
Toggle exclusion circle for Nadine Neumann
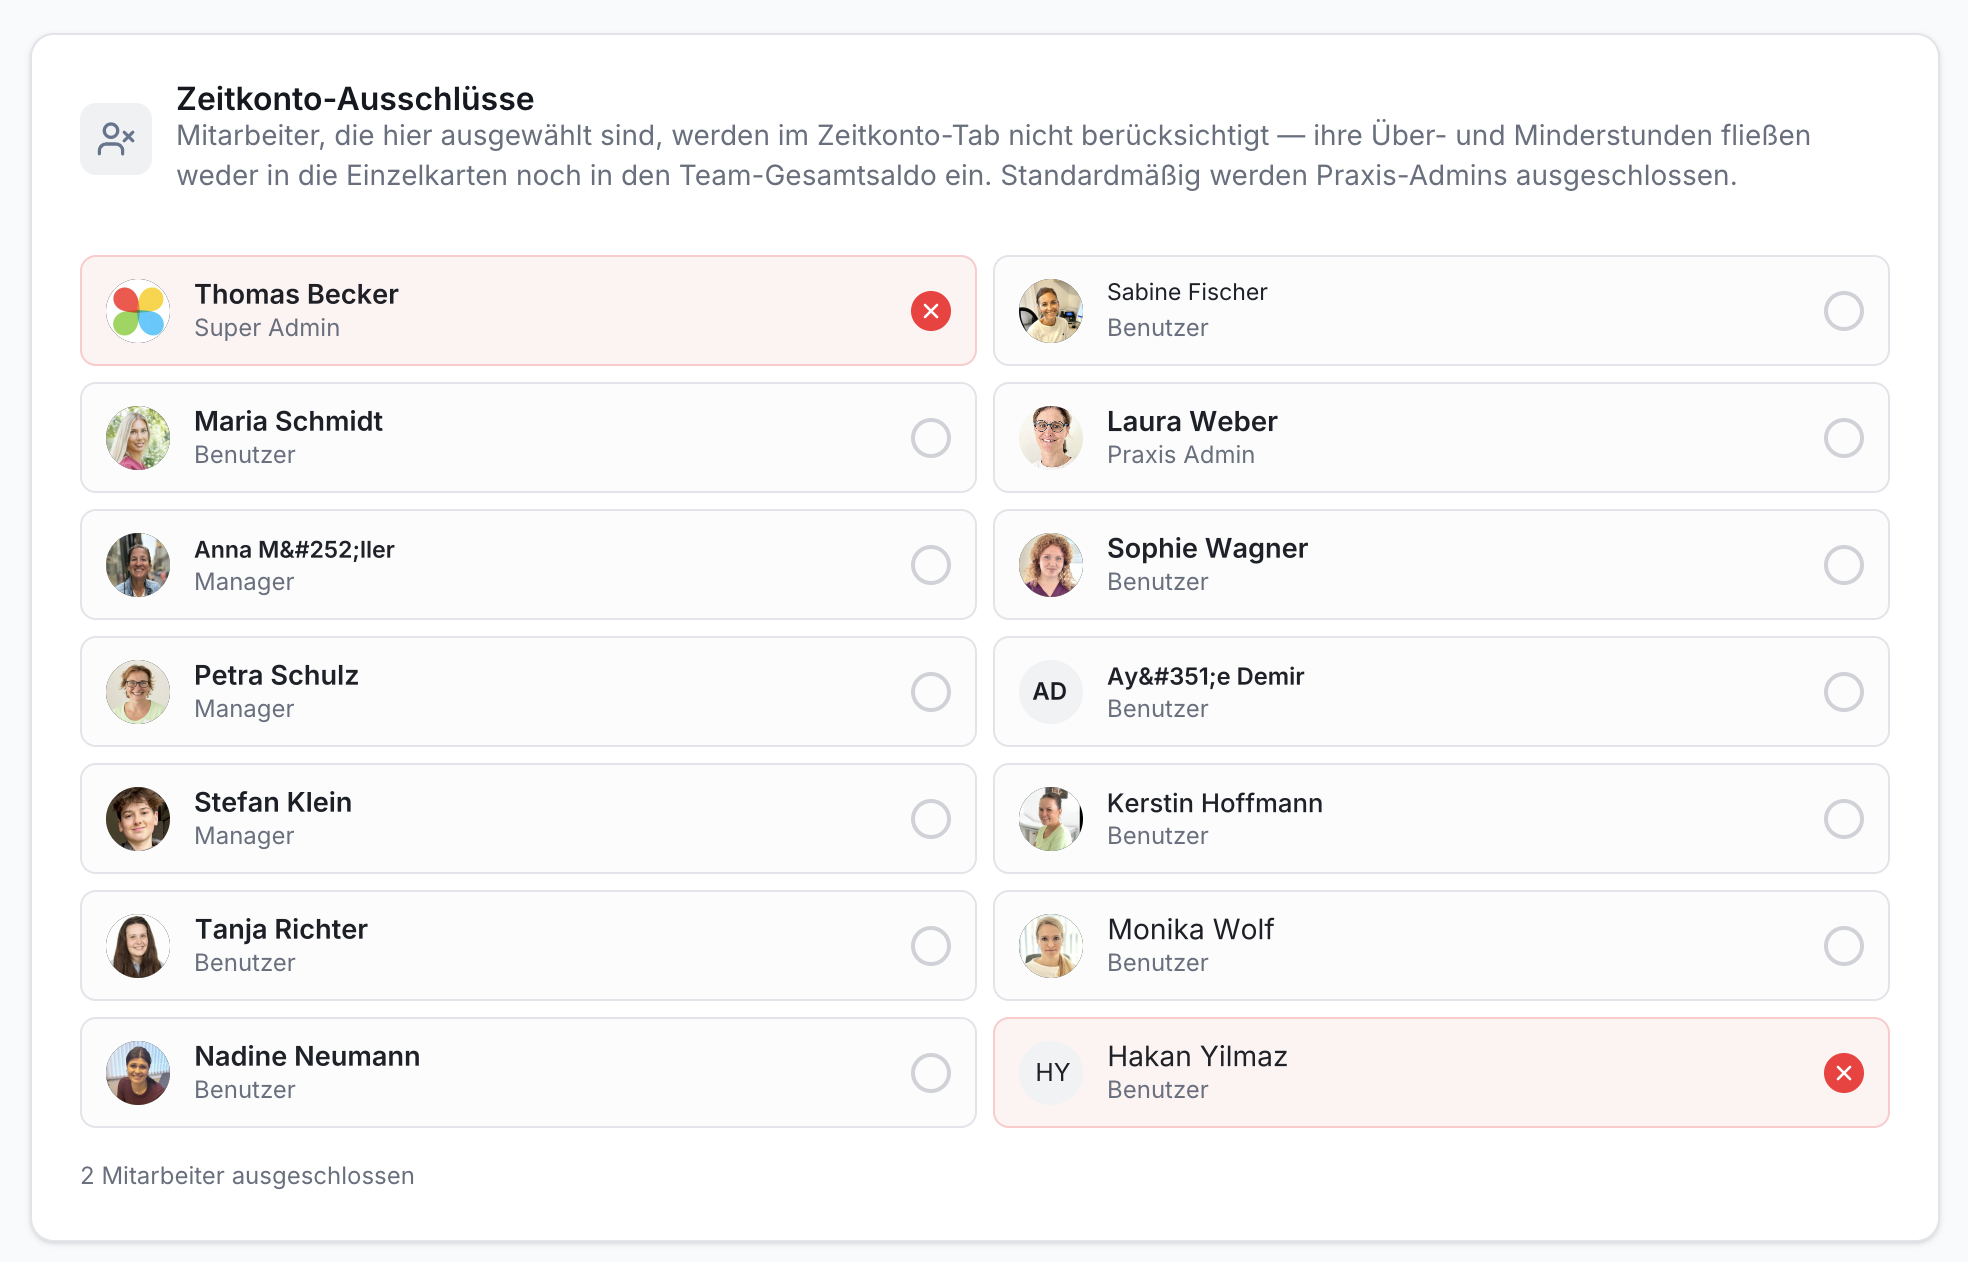(x=930, y=1073)
